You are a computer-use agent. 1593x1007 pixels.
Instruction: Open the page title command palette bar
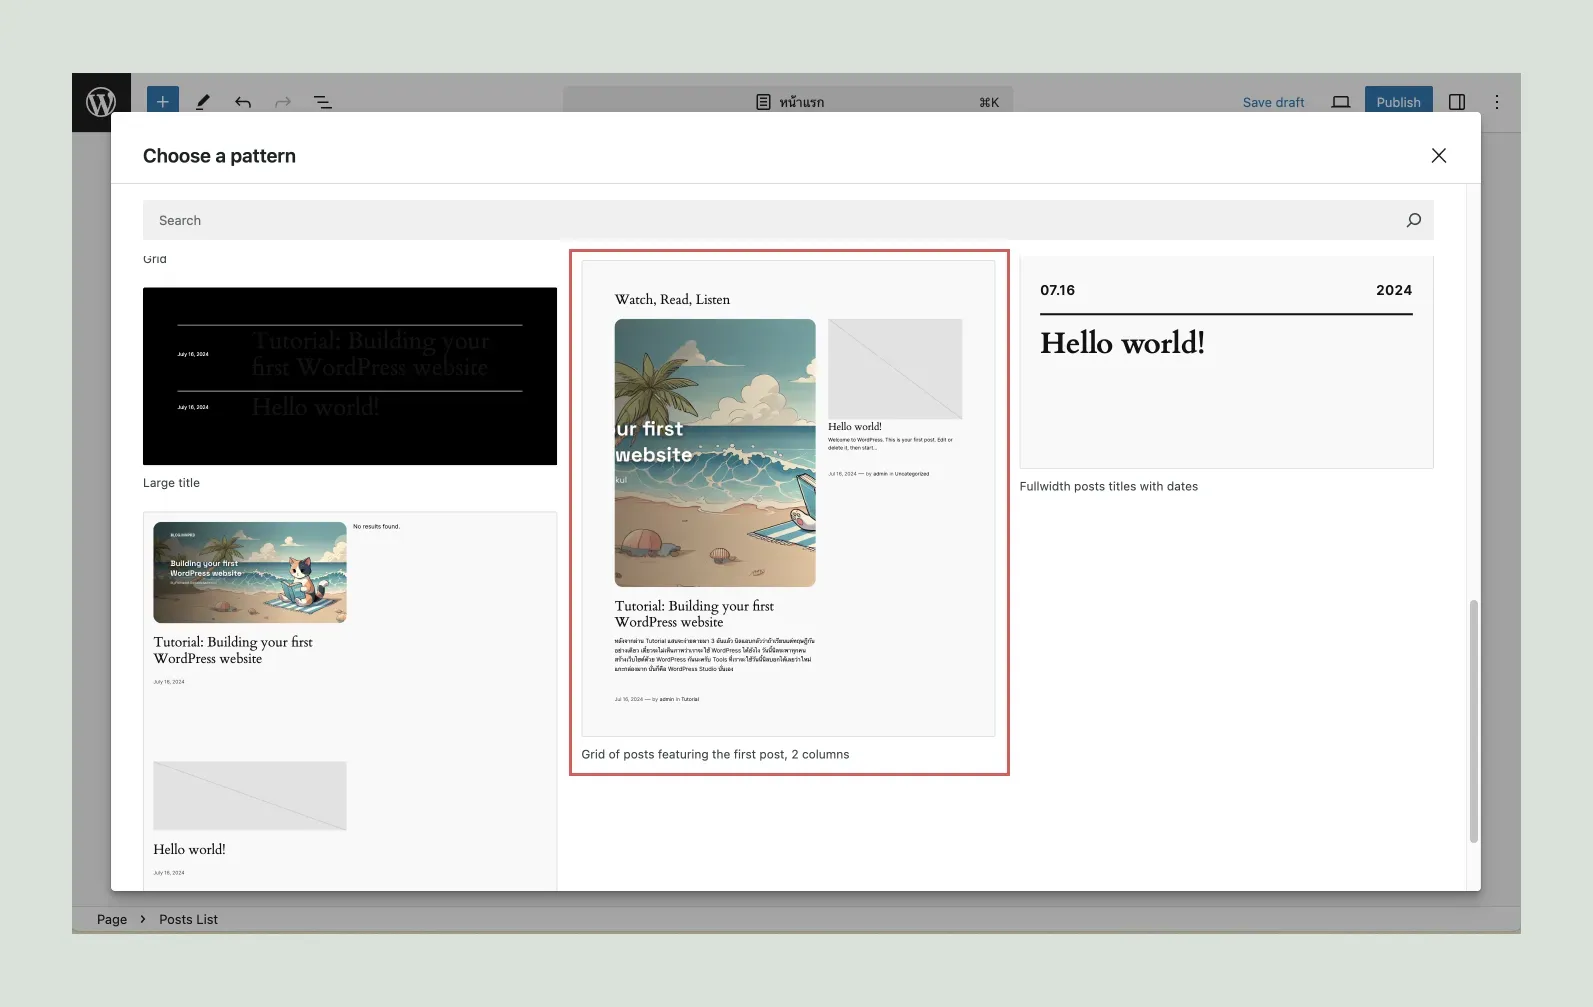[788, 102]
